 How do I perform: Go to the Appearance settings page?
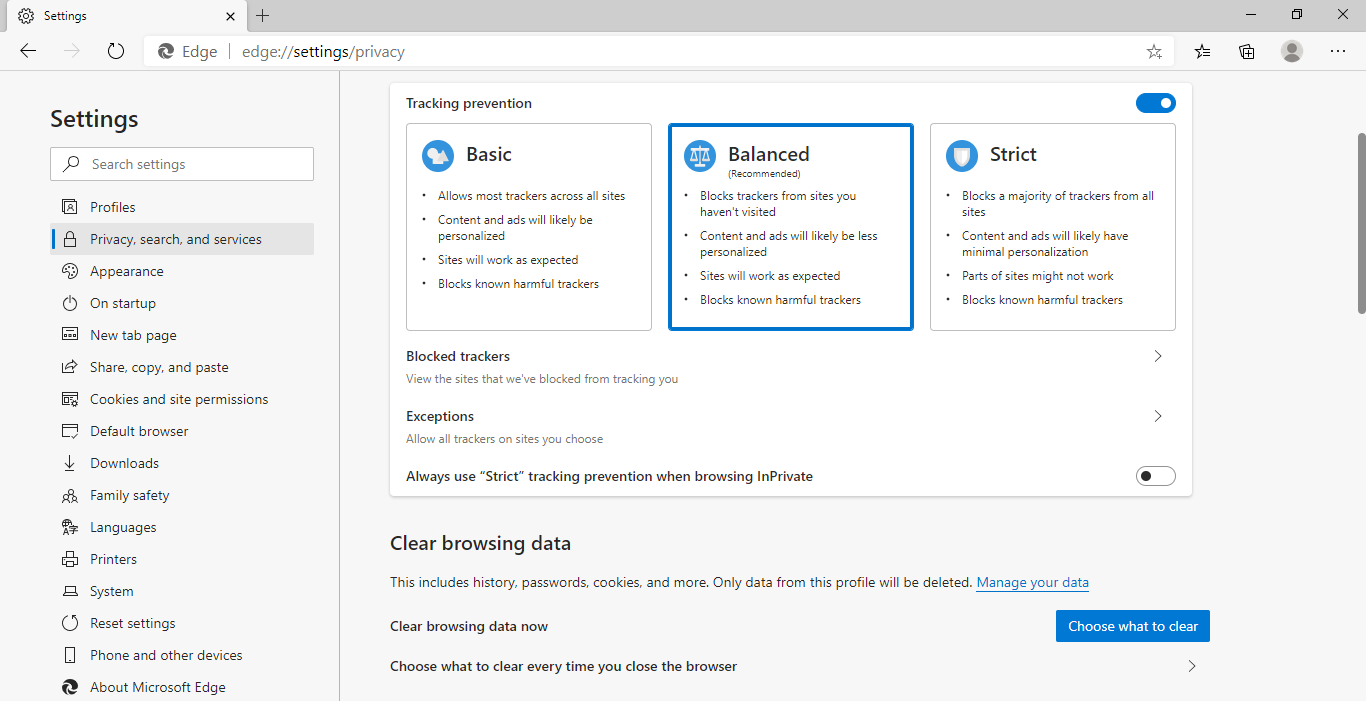pyautogui.click(x=126, y=271)
